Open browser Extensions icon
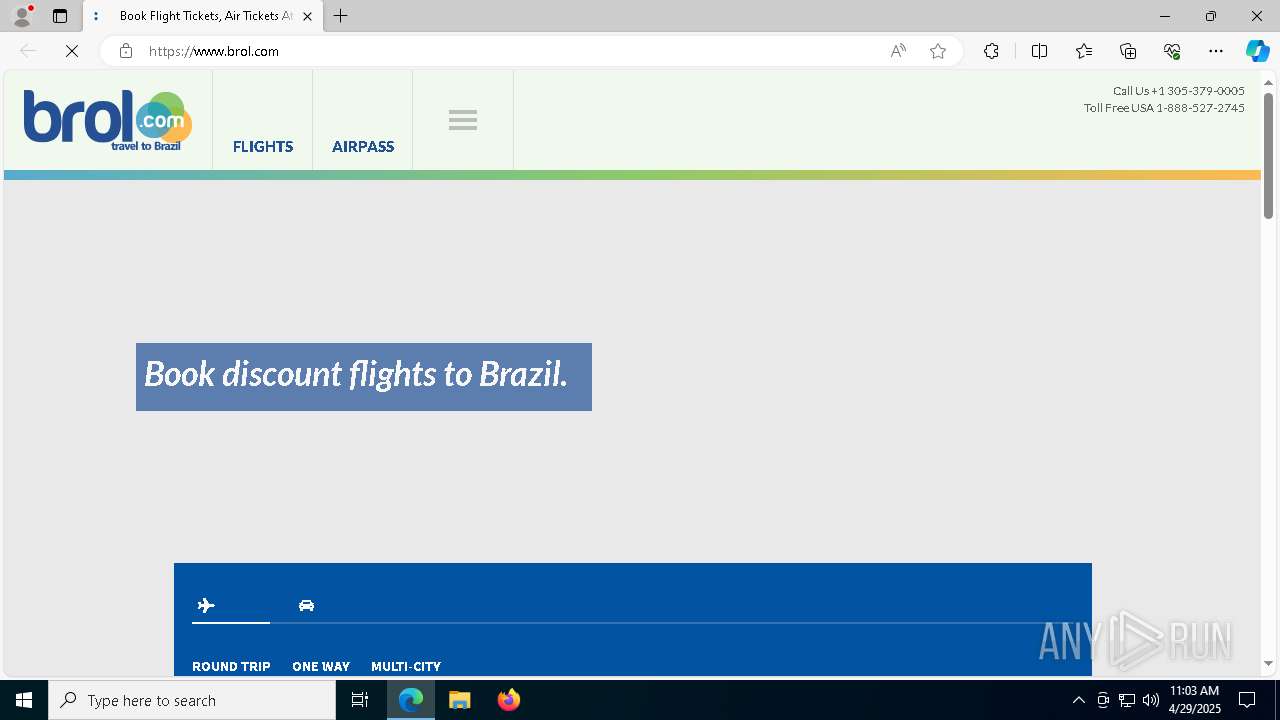The width and height of the screenshot is (1280, 720). (991, 51)
